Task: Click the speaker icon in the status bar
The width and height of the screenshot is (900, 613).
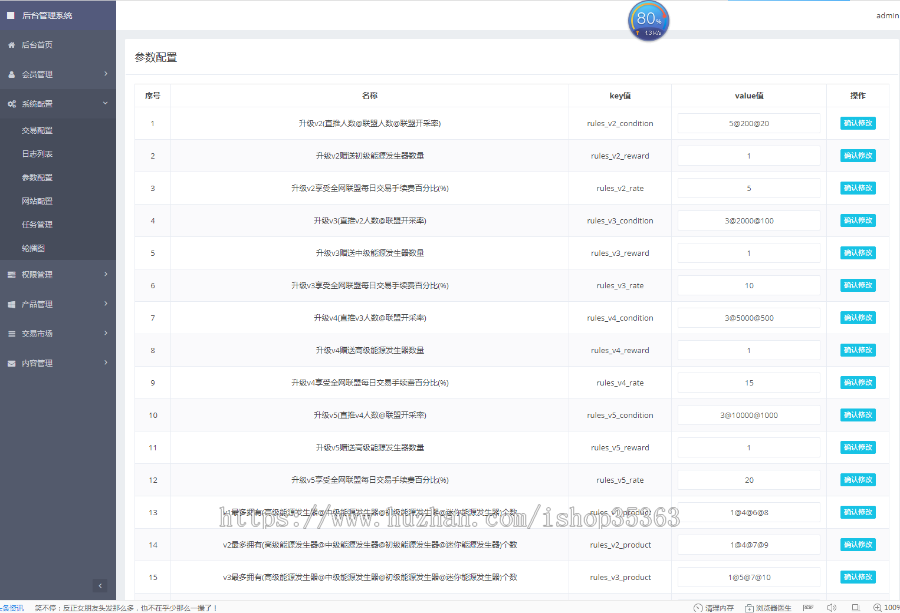Action: tap(831, 608)
